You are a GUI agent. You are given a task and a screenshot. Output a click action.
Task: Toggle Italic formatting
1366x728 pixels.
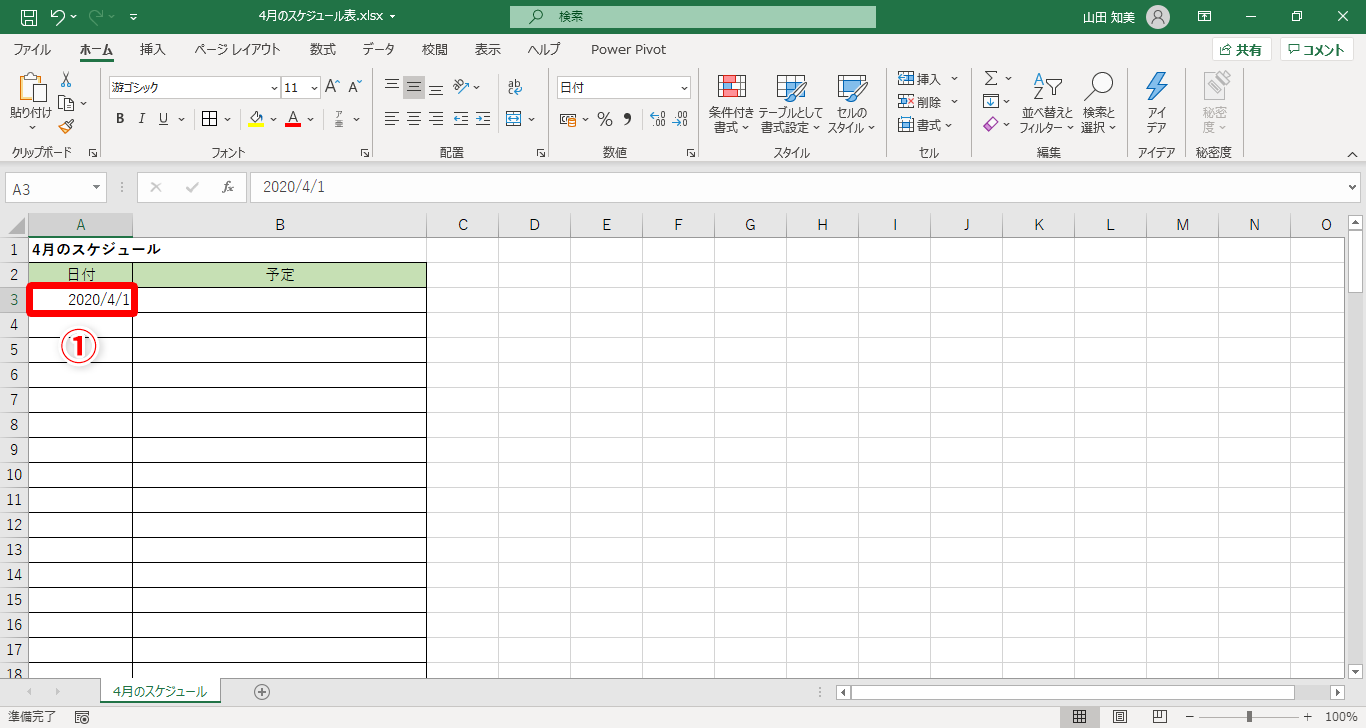141,119
